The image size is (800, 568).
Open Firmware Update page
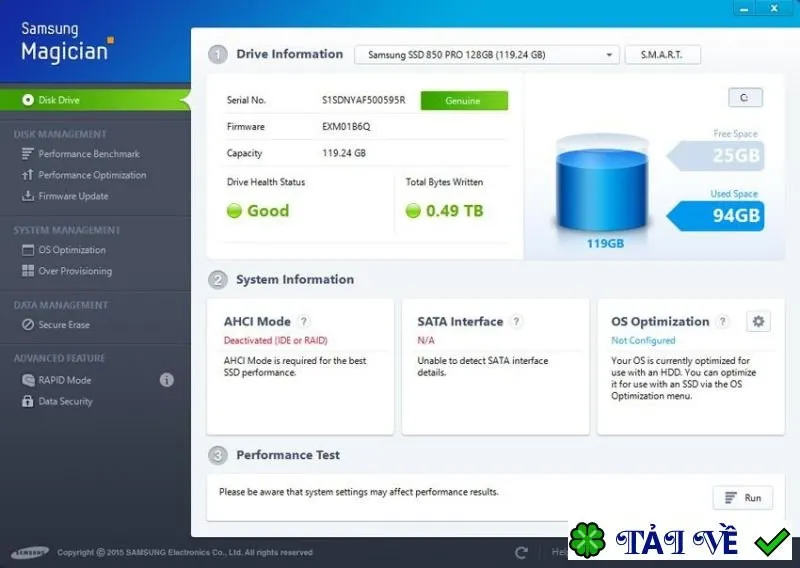(73, 196)
